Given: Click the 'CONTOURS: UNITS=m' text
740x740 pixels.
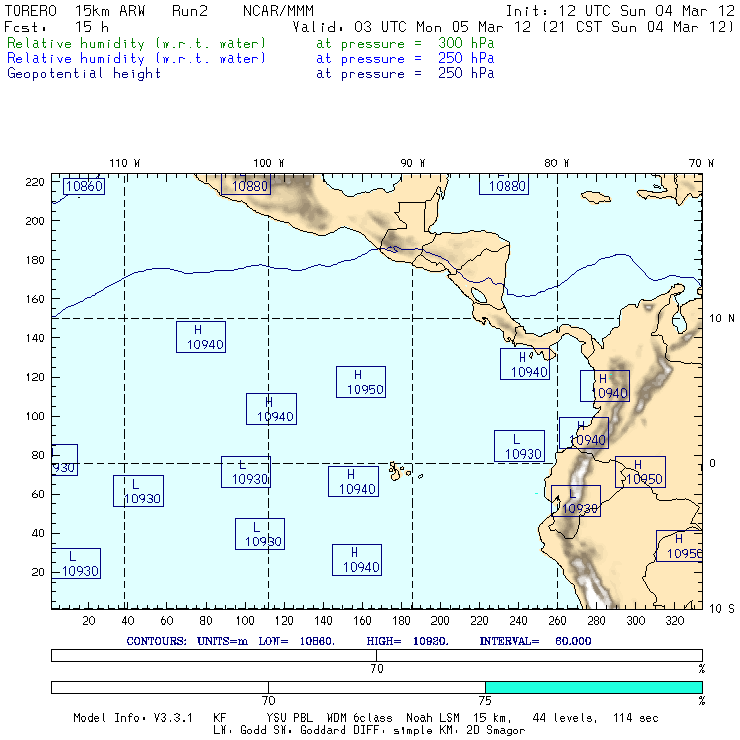Looking at the screenshot, I should point(187,641).
